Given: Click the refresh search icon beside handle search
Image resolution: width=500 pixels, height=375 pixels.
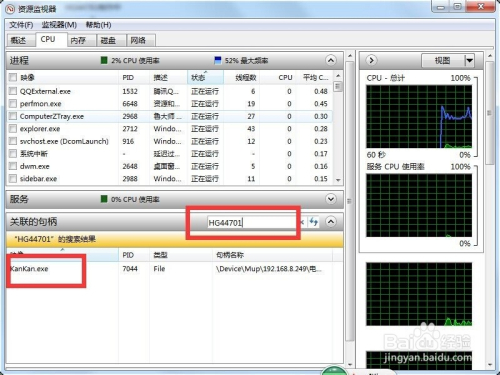Looking at the screenshot, I should click(x=314, y=222).
